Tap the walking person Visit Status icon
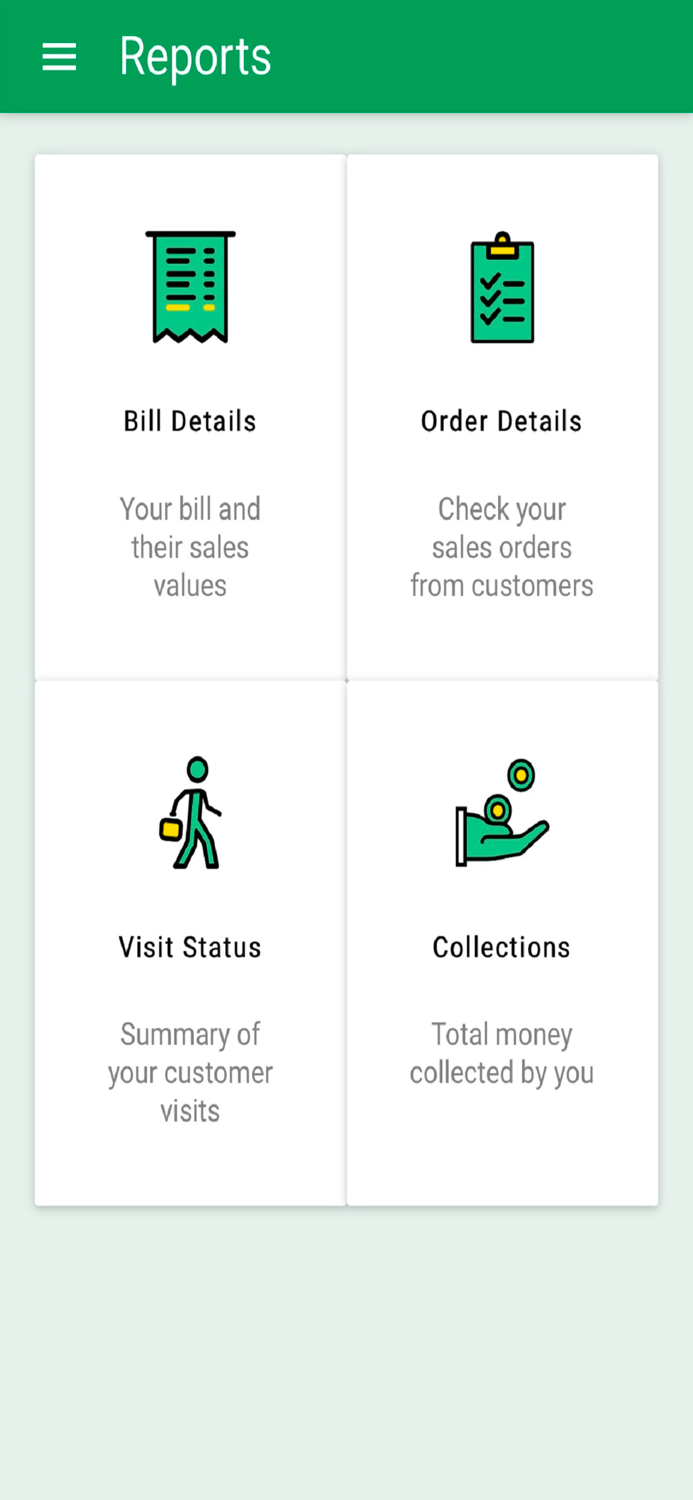The height and width of the screenshot is (1500, 693). tap(190, 812)
